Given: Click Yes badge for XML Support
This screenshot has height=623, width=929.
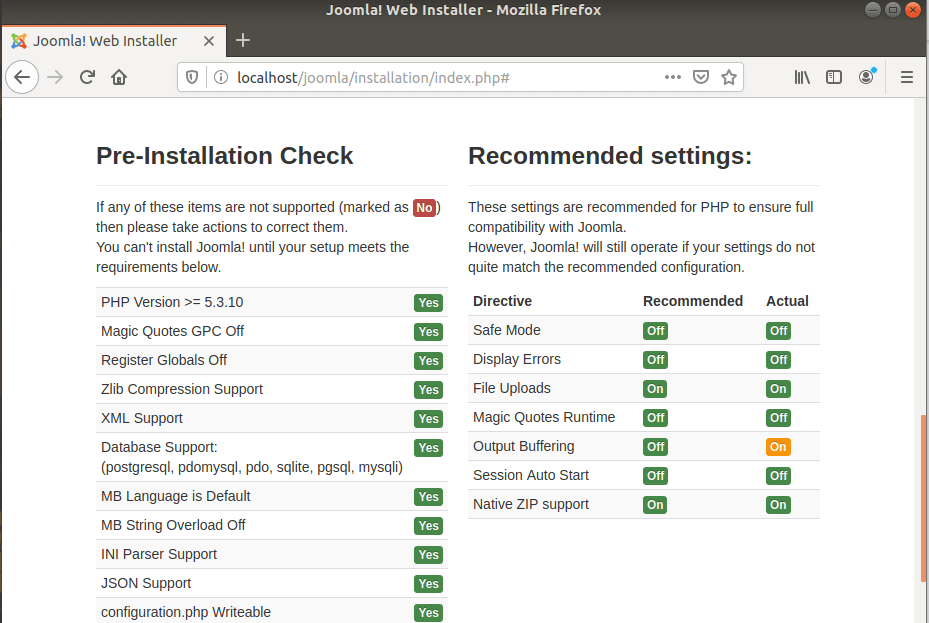Looking at the screenshot, I should (x=428, y=419).
